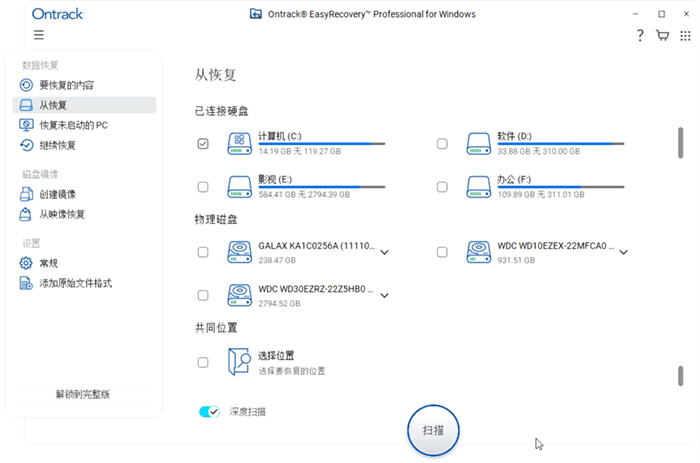Select the 从恢复 menu item
Screen dimensions: 700x463
click(84, 105)
